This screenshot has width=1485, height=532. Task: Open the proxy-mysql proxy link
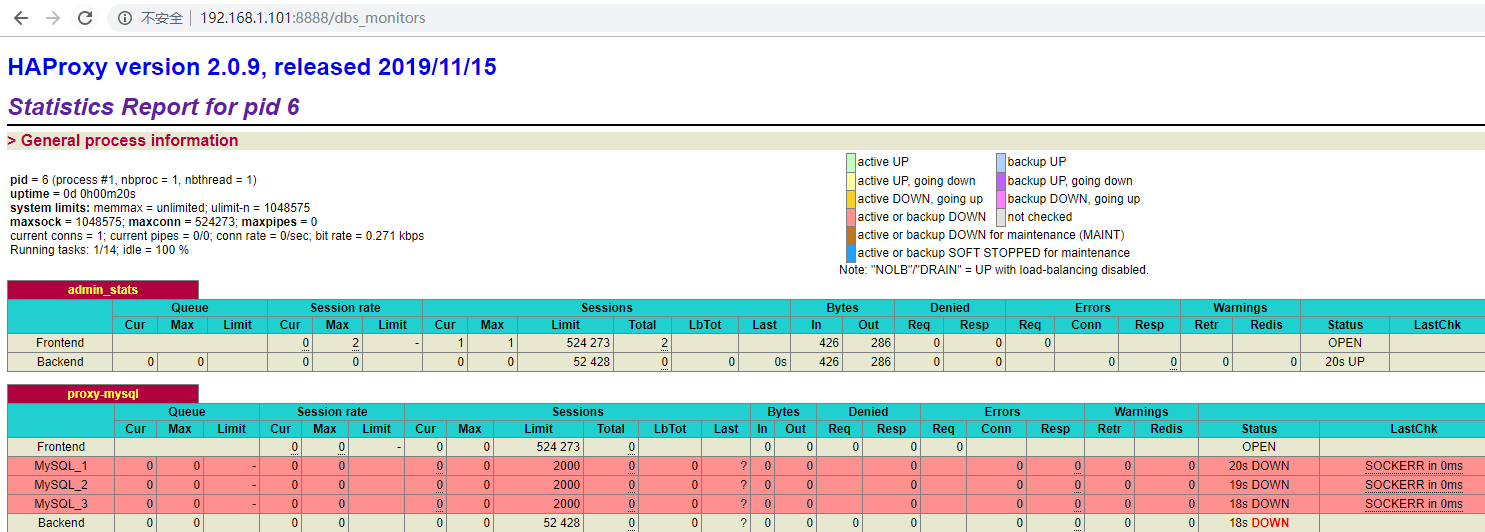pos(103,394)
